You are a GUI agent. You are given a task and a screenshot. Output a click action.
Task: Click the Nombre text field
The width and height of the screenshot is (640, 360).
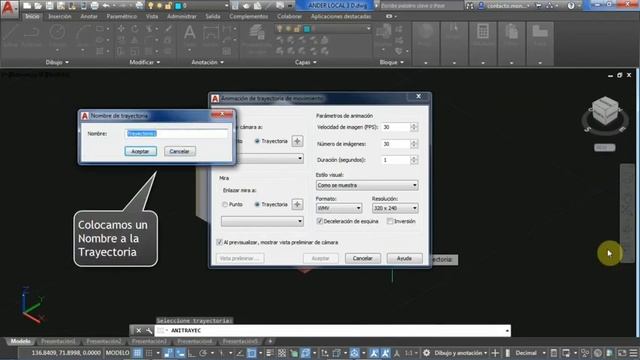click(176, 133)
